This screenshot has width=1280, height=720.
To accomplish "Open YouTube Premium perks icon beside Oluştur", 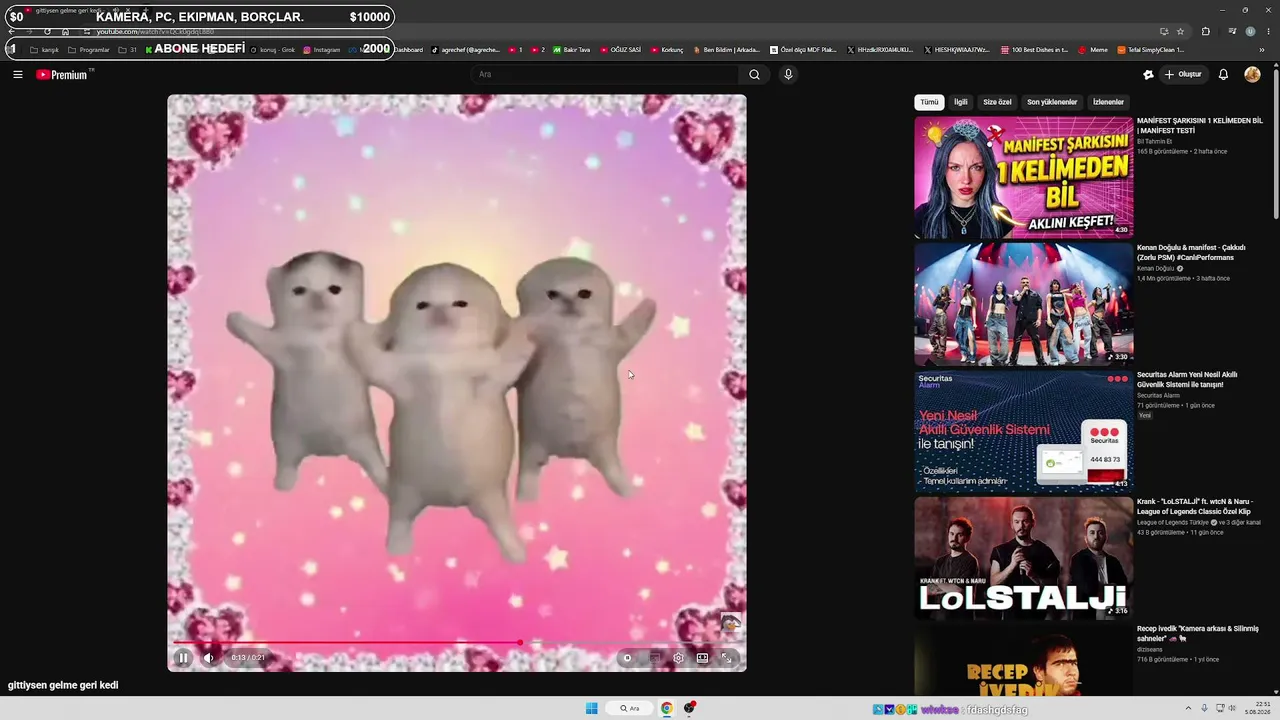I will click(x=1148, y=74).
